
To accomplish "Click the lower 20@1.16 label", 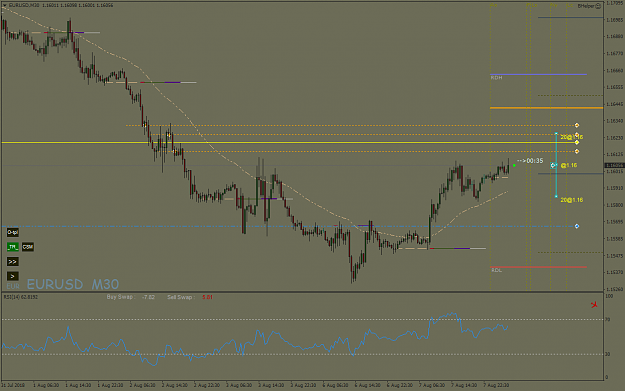I will click(x=572, y=200).
